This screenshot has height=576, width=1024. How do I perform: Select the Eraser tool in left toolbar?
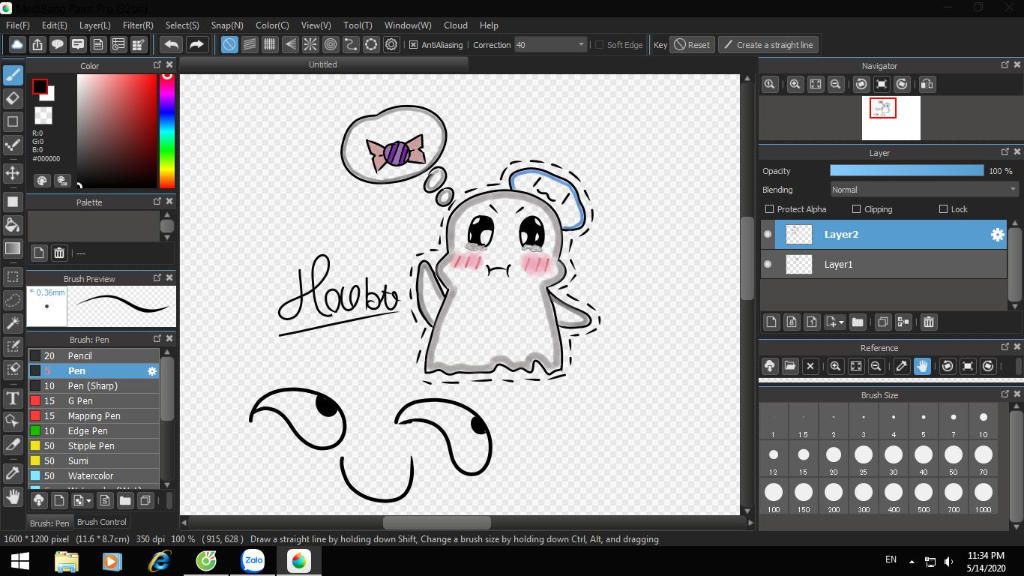coord(13,98)
